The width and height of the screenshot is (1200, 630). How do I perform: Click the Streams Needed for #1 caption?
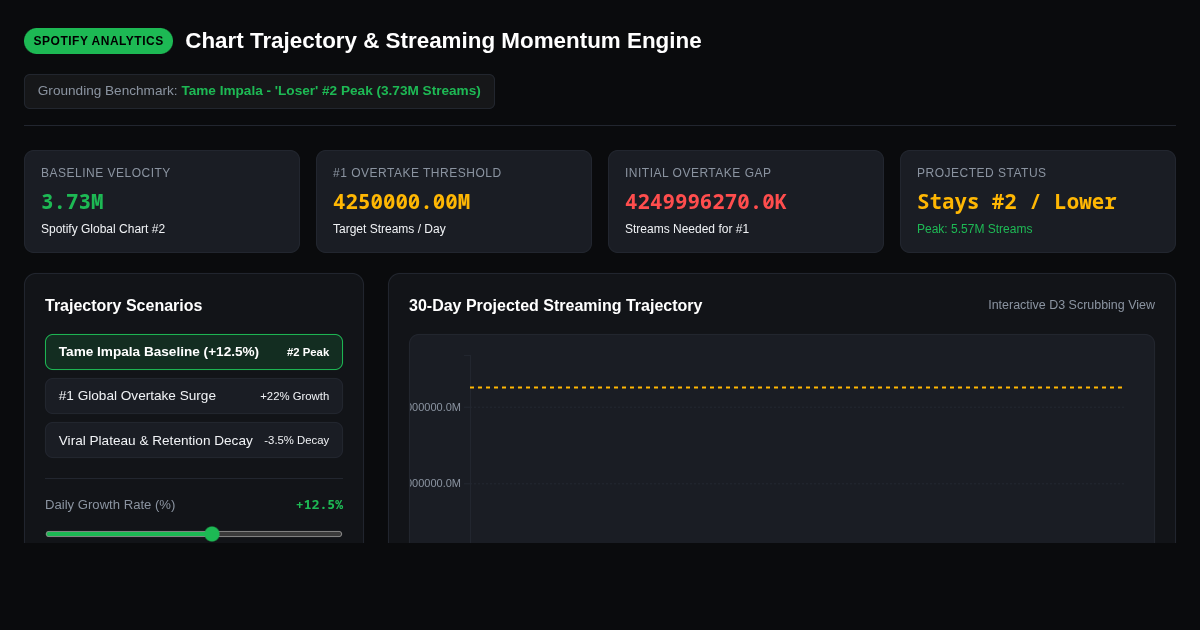tap(687, 229)
